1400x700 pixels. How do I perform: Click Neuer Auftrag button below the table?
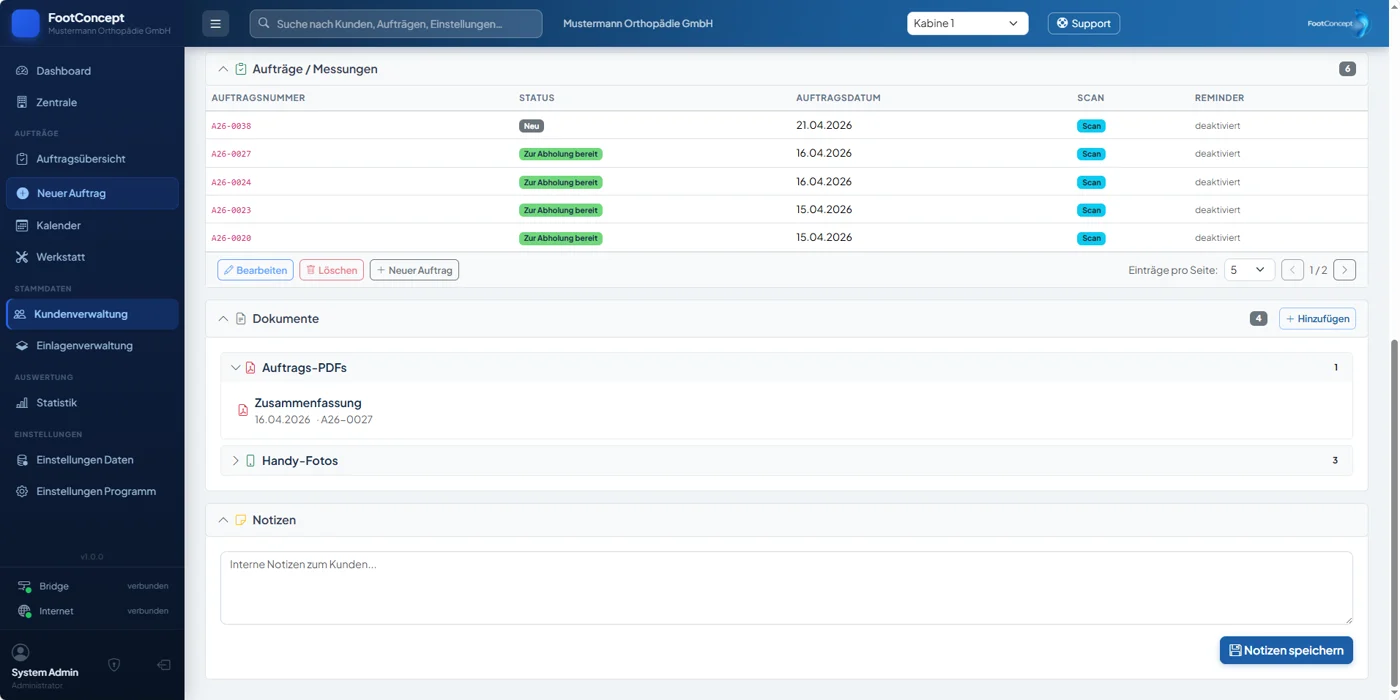[414, 270]
